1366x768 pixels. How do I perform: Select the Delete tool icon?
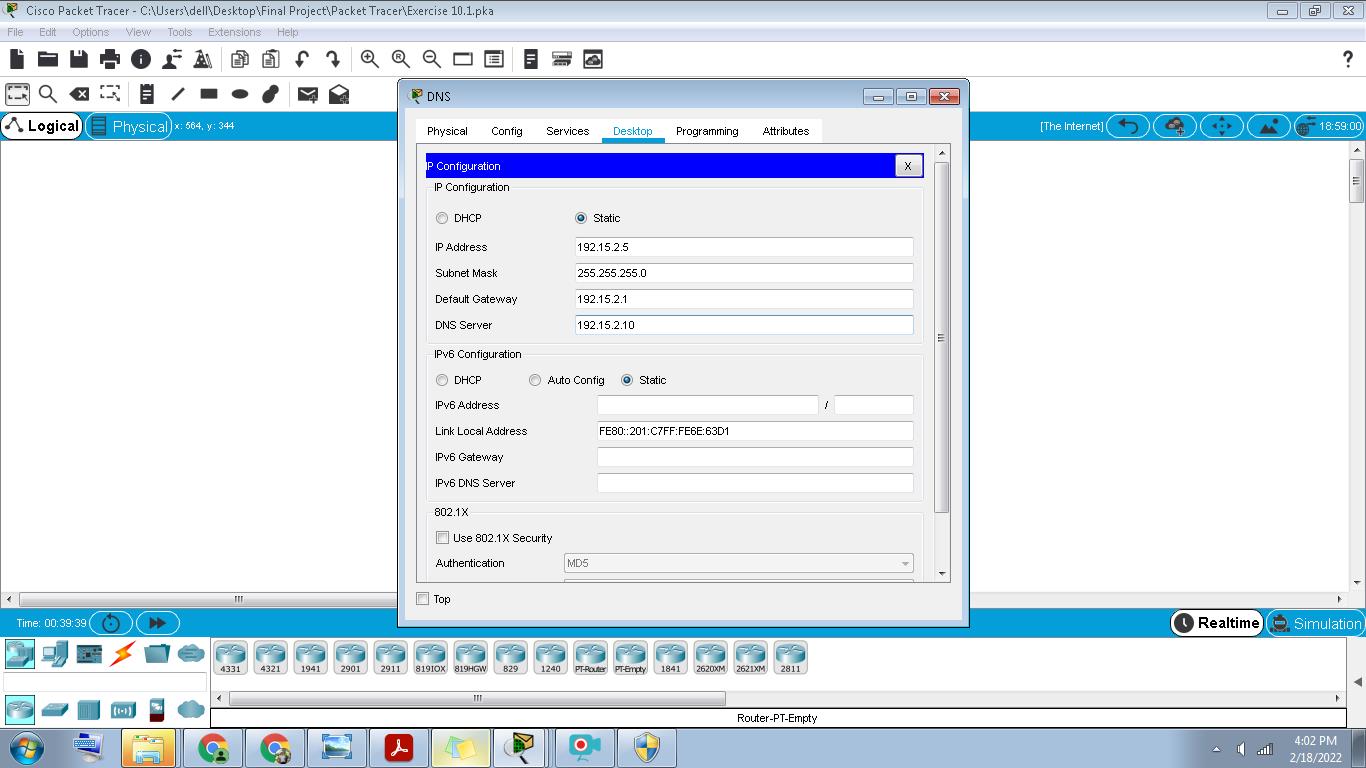coord(79,94)
